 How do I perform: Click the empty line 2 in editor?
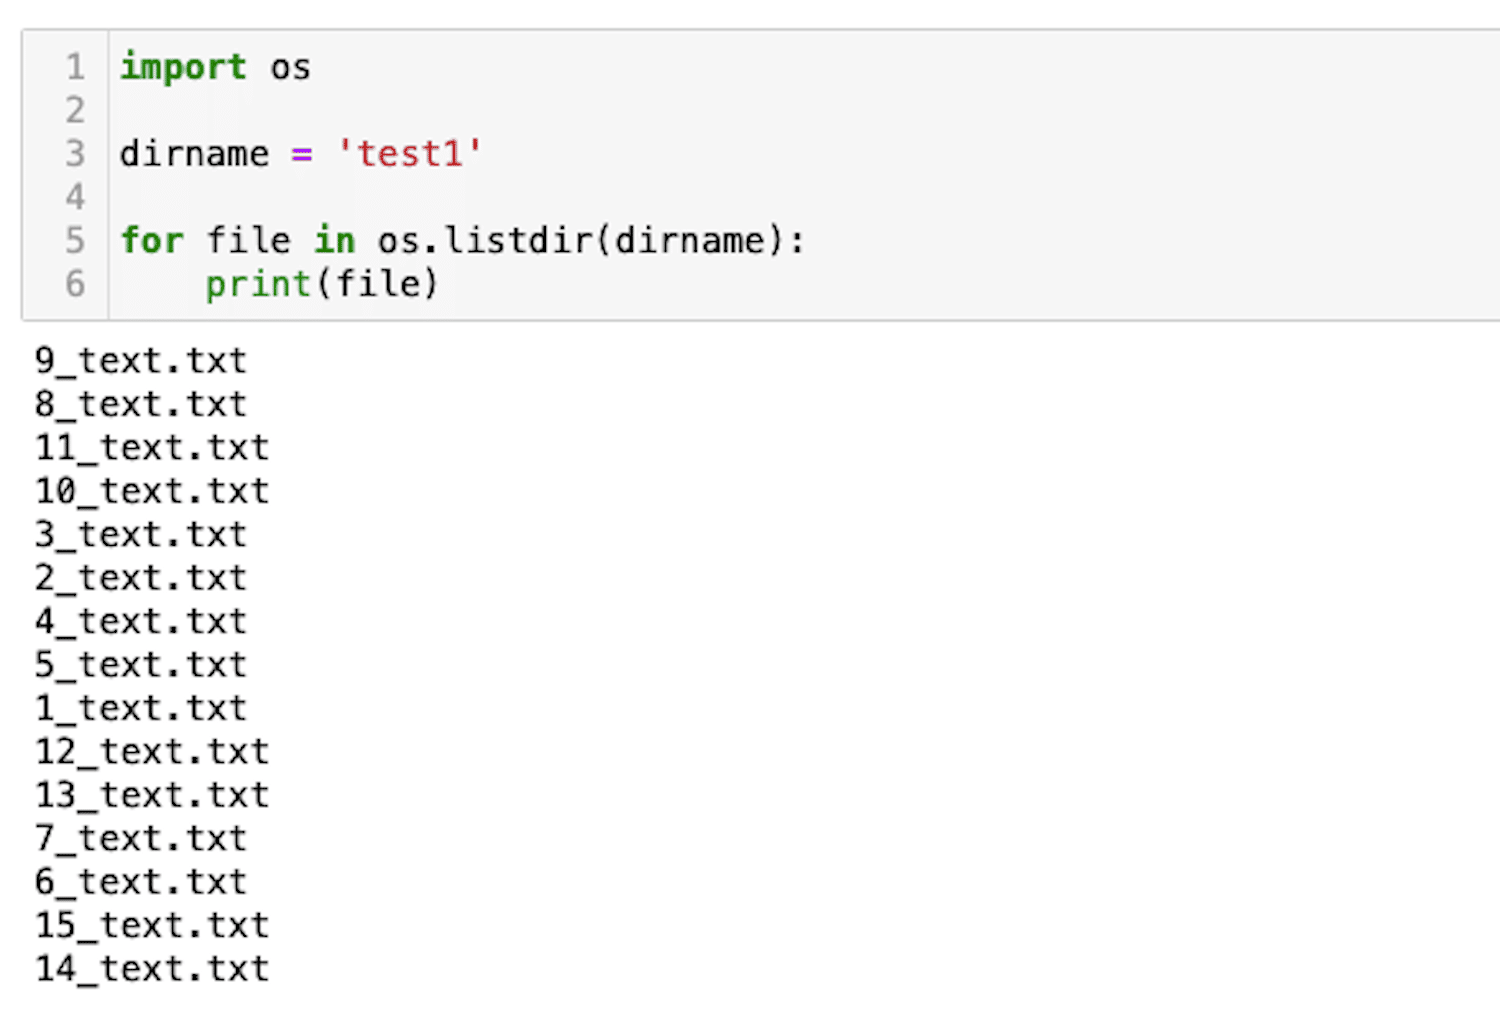click(x=800, y=110)
